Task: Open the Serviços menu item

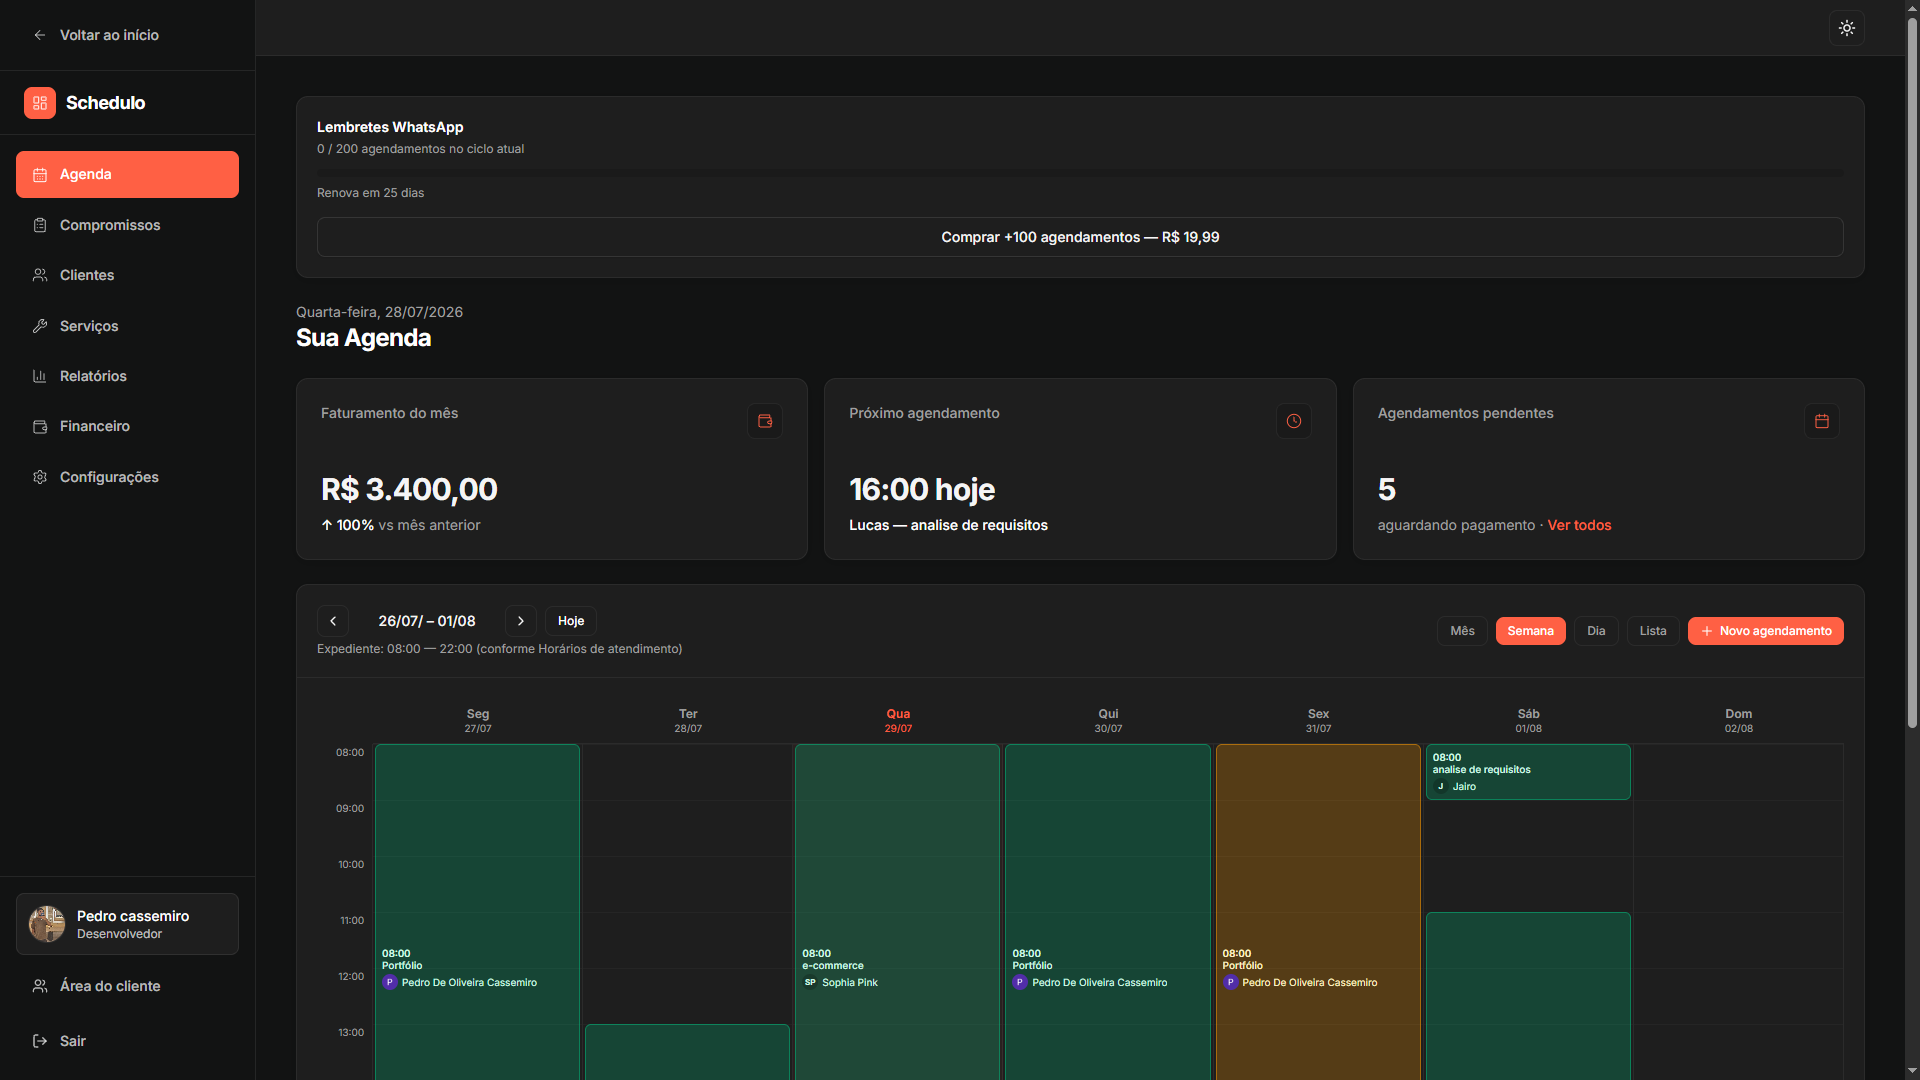Action: 127,326
